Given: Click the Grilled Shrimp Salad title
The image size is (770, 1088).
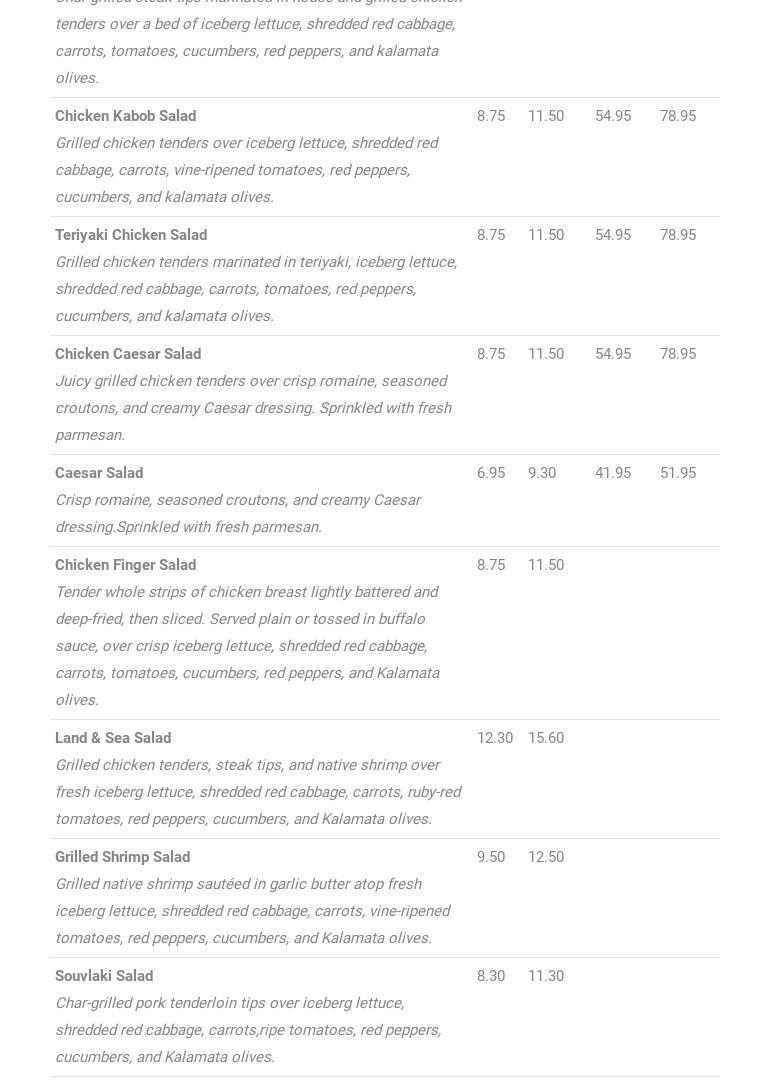Looking at the screenshot, I should pos(122,857).
